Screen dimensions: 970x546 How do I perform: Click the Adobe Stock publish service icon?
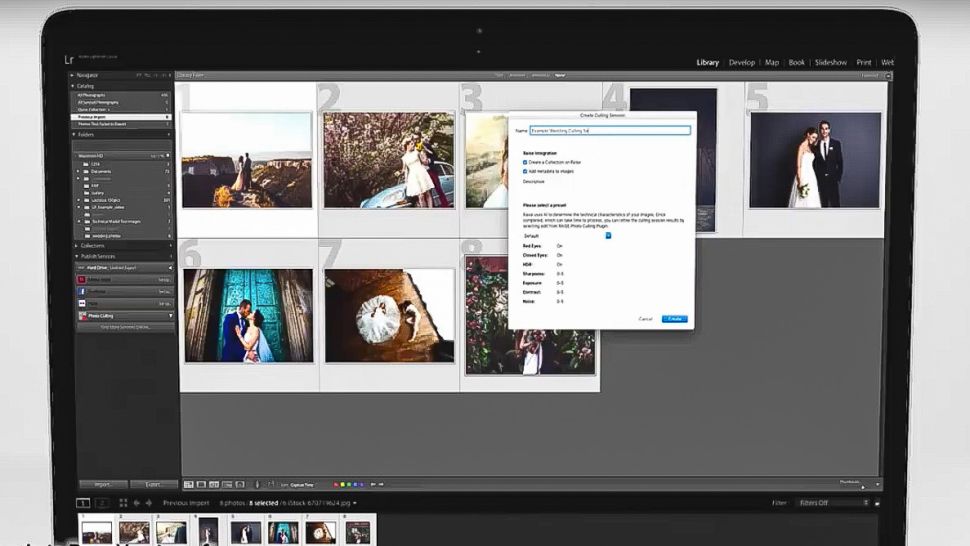82,279
